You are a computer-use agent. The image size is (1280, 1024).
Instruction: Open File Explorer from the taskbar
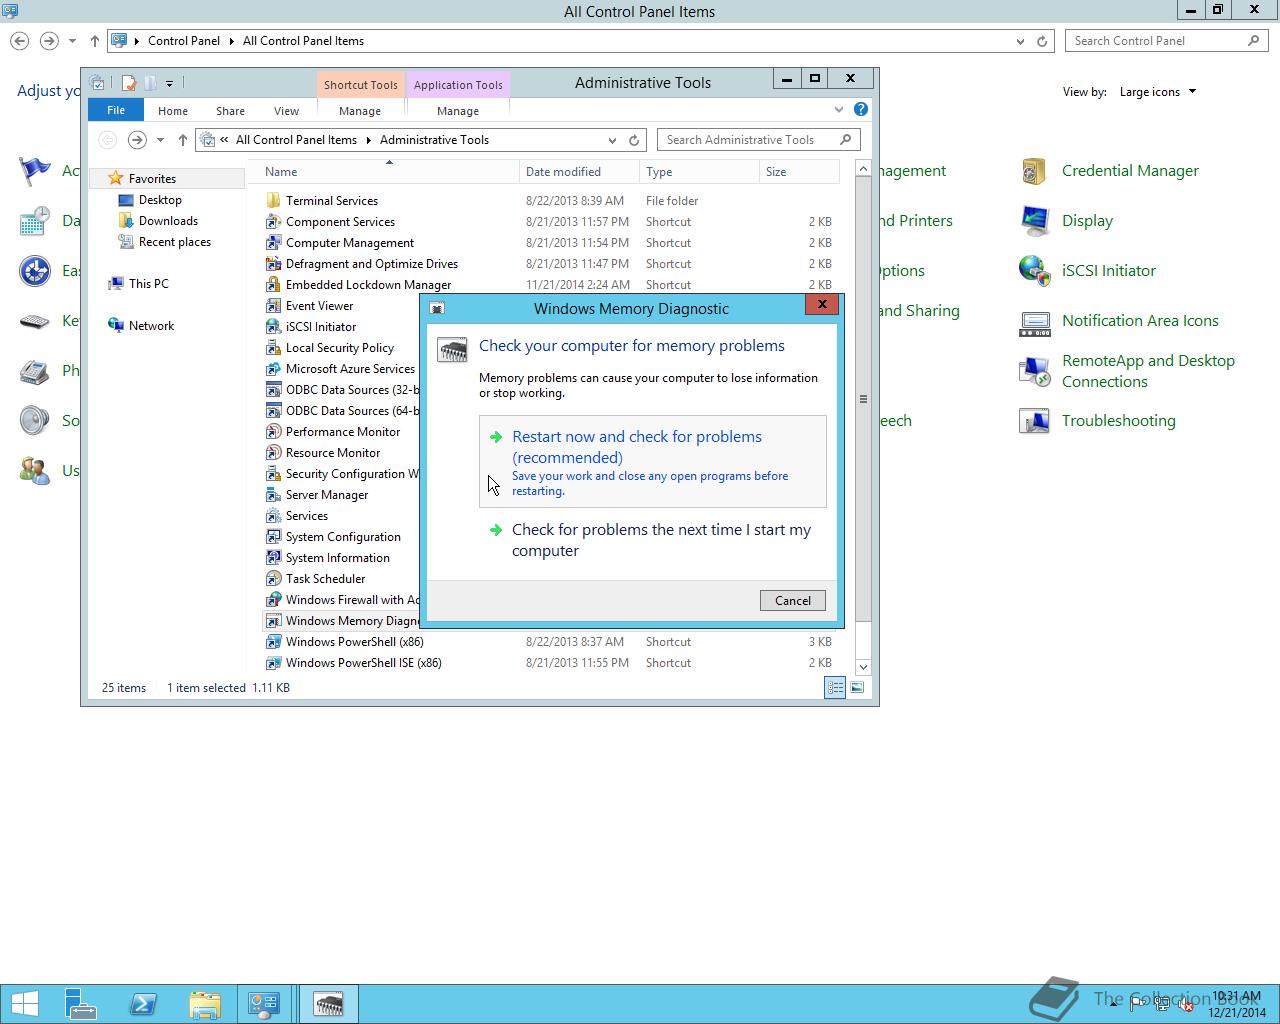[204, 1004]
